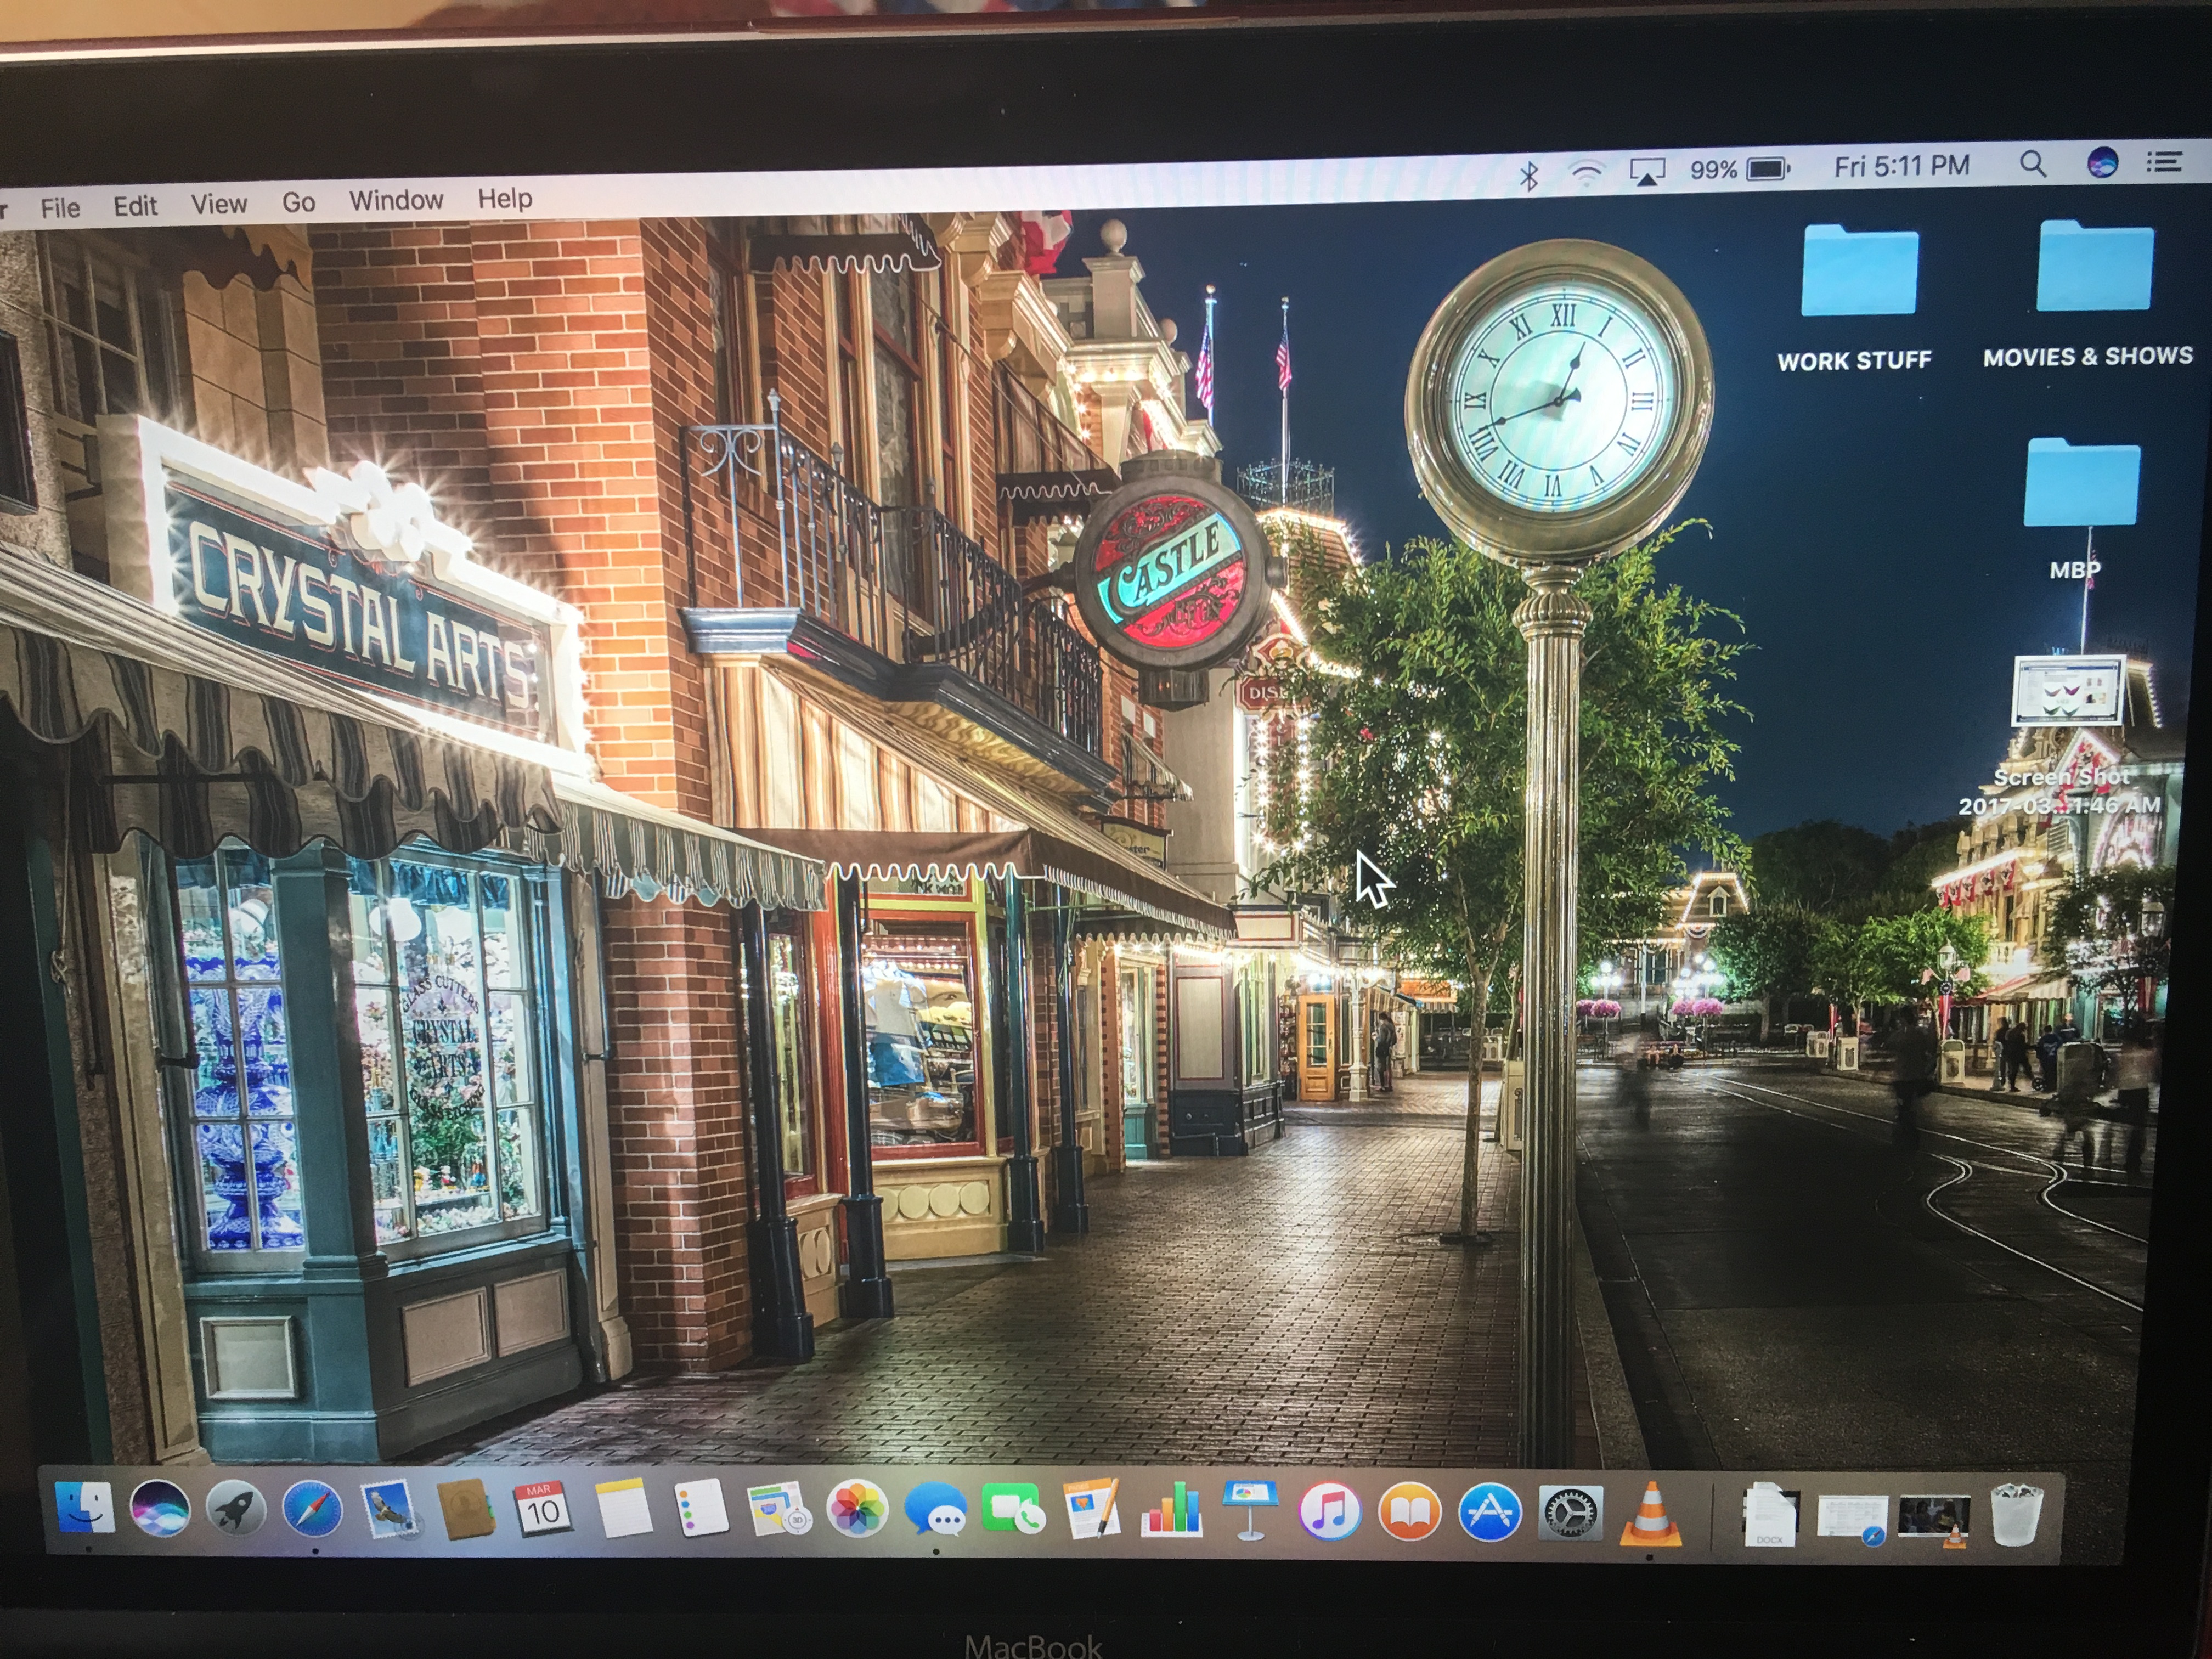This screenshot has height=1659, width=2212.
Task: Open iTunes from the Dock
Action: coord(1330,1510)
